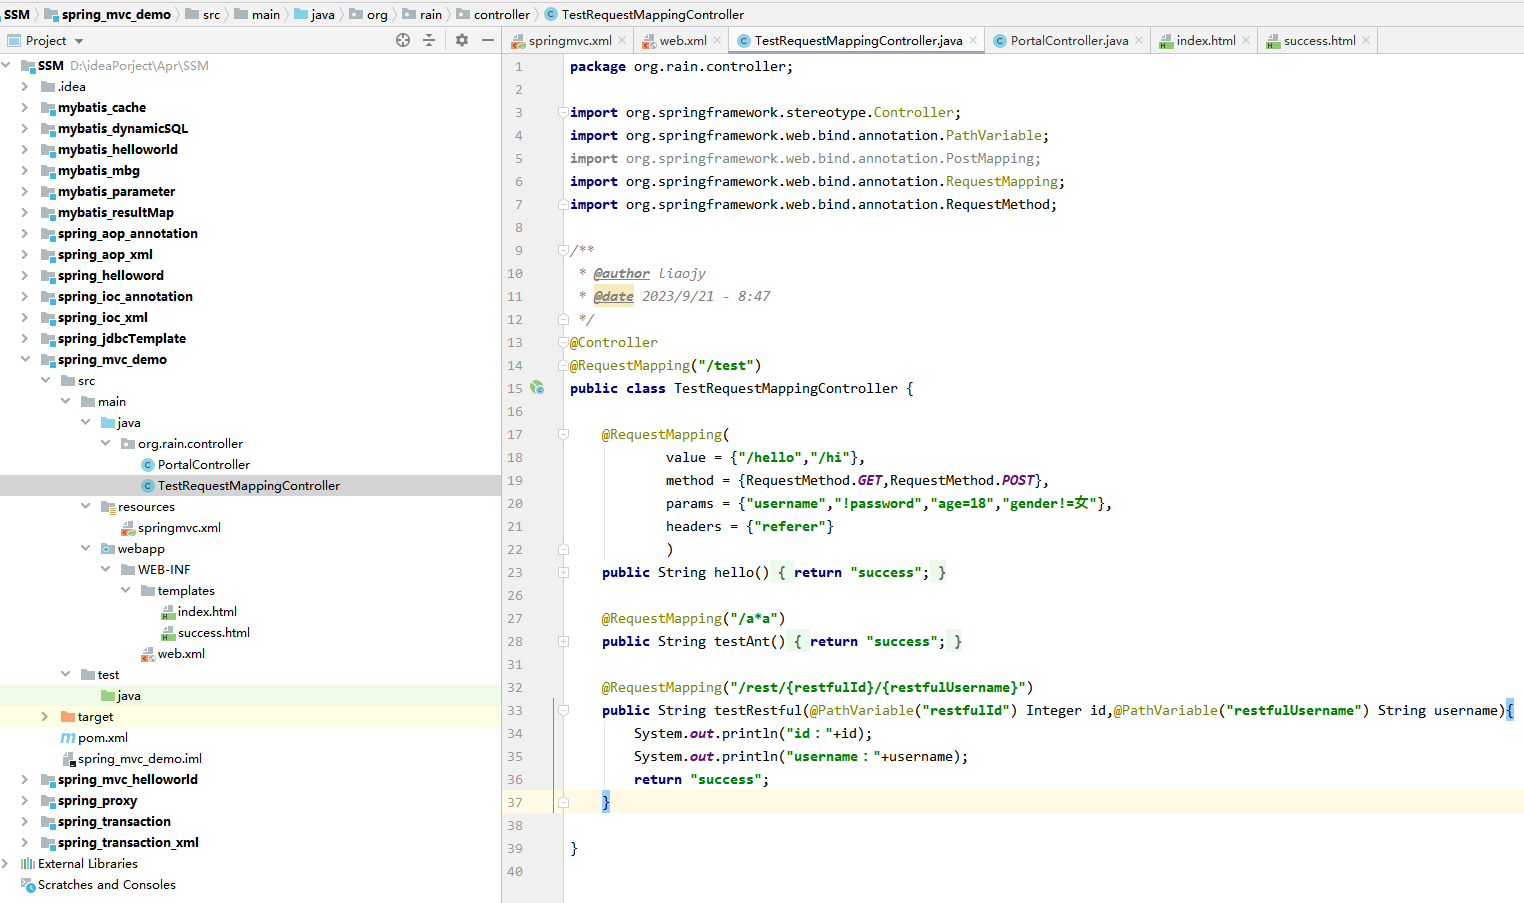Unfold the testAnt() method at line 28
Image resolution: width=1524 pixels, height=903 pixels.
[563, 641]
